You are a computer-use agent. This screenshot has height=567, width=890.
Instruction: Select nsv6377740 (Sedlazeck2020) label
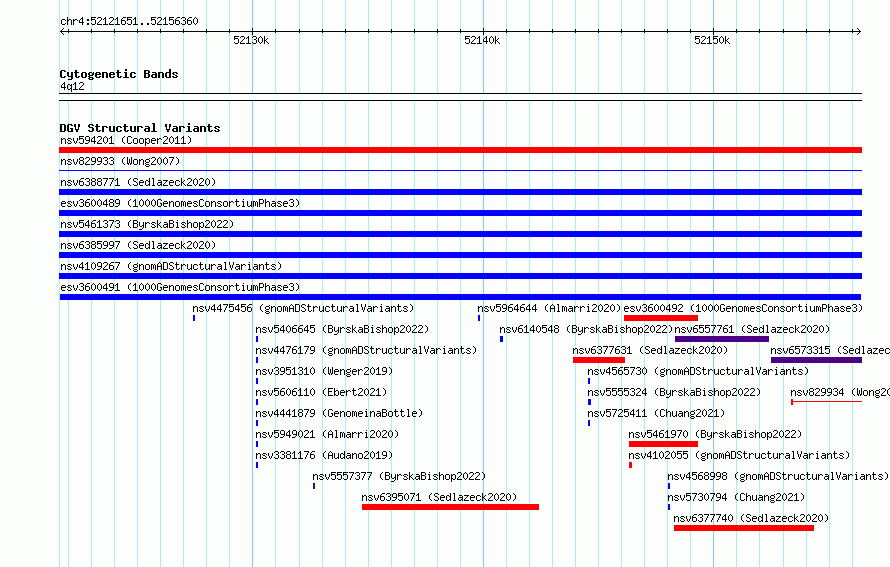(x=751, y=518)
